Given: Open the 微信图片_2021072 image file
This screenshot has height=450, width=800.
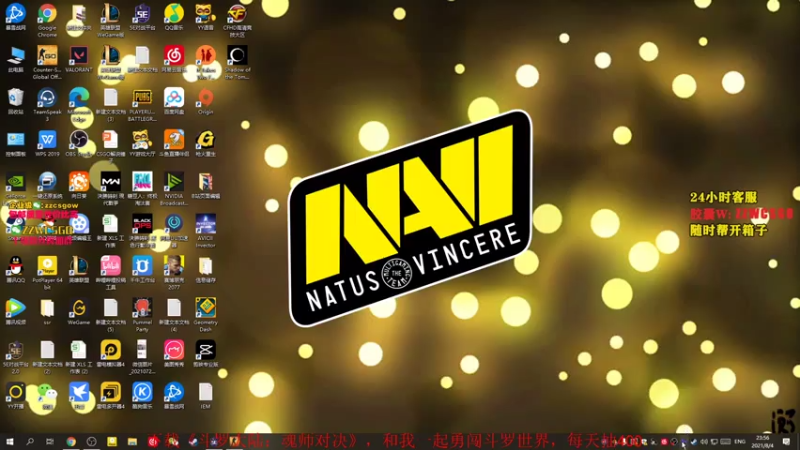Looking at the screenshot, I should pyautogui.click(x=142, y=357).
